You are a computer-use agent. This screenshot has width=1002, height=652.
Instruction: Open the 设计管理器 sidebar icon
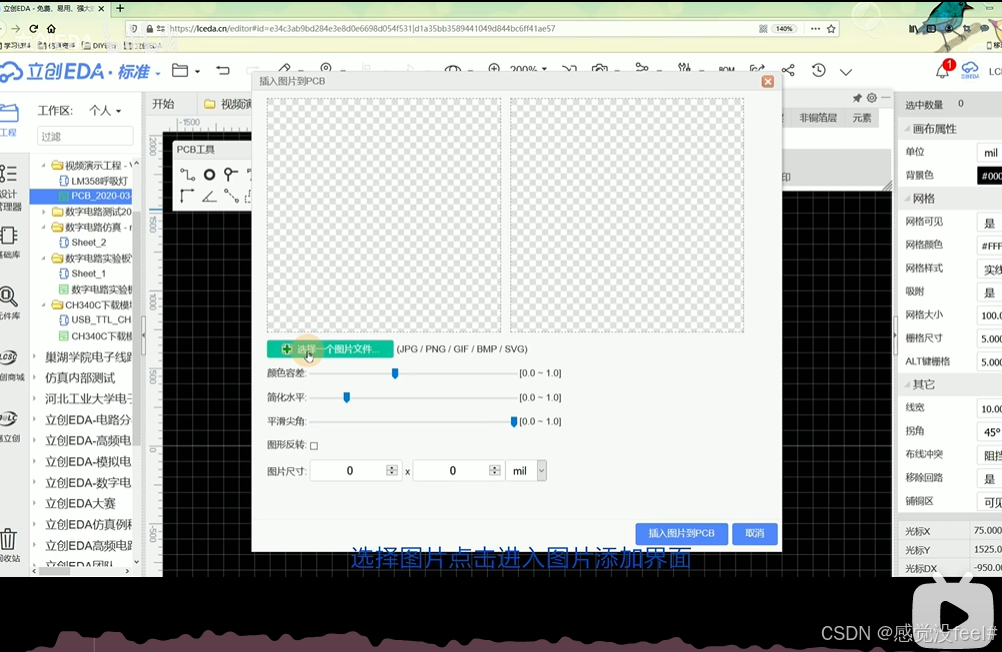point(10,187)
